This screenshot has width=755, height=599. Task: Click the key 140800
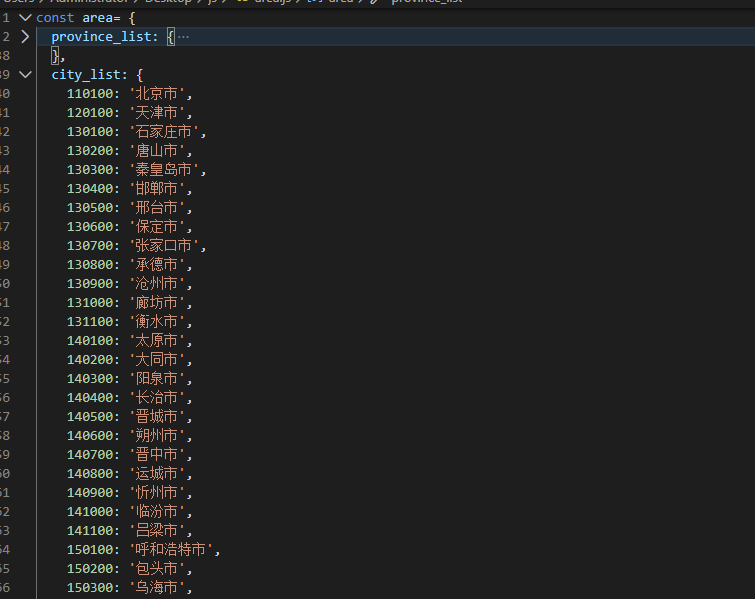90,474
